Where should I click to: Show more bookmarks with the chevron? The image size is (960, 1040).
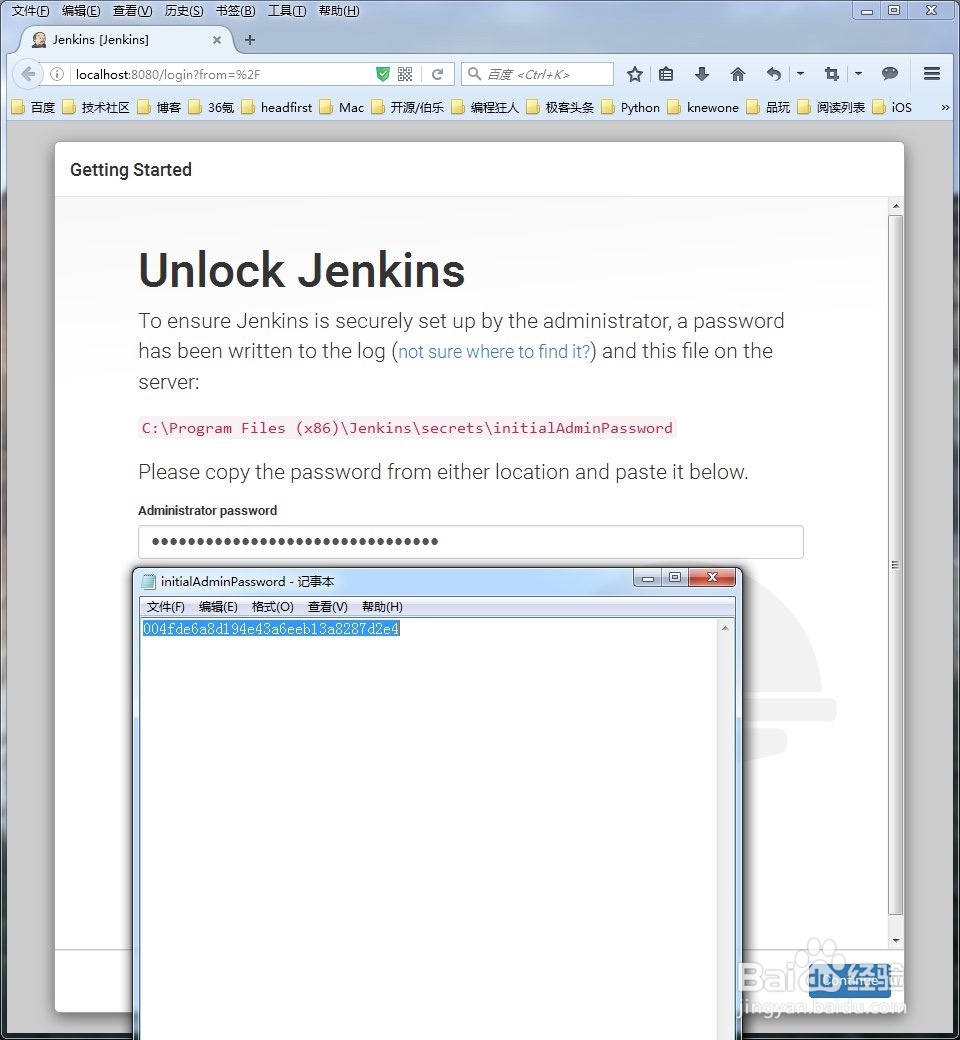click(x=945, y=107)
